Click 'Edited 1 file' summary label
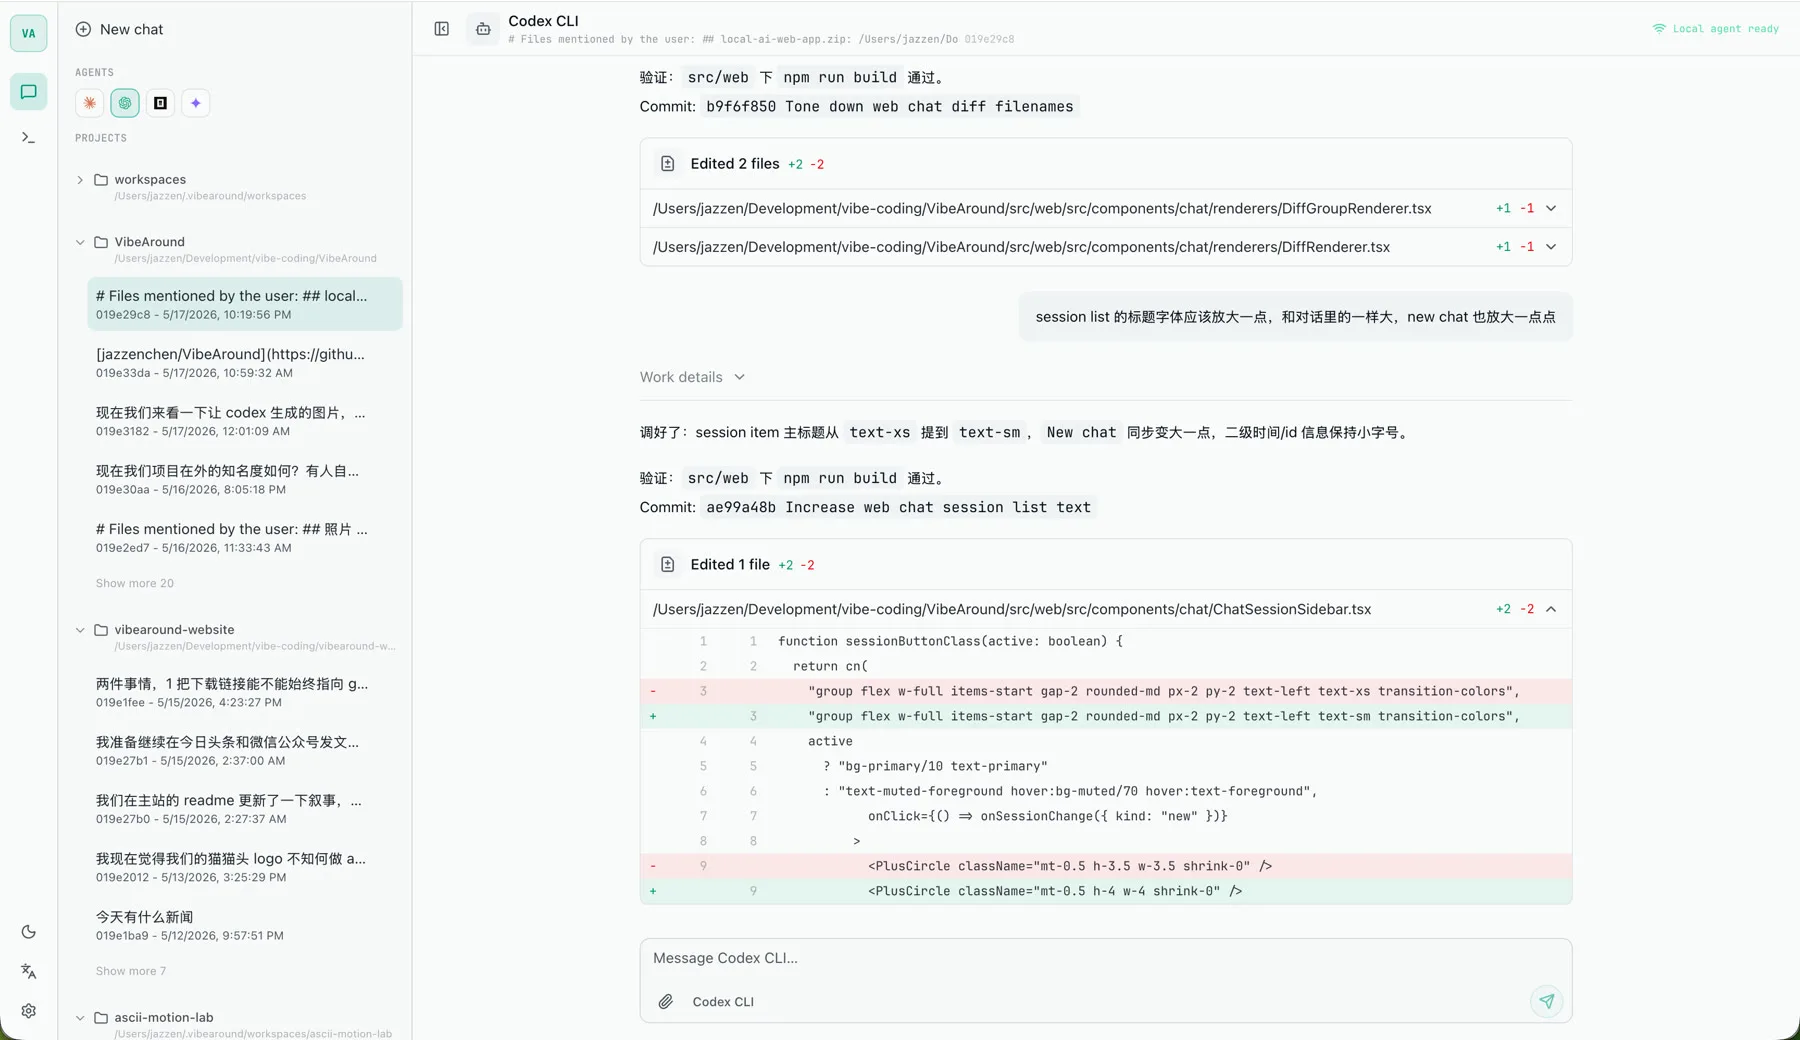Screen dimensions: 1800x1040 730,565
